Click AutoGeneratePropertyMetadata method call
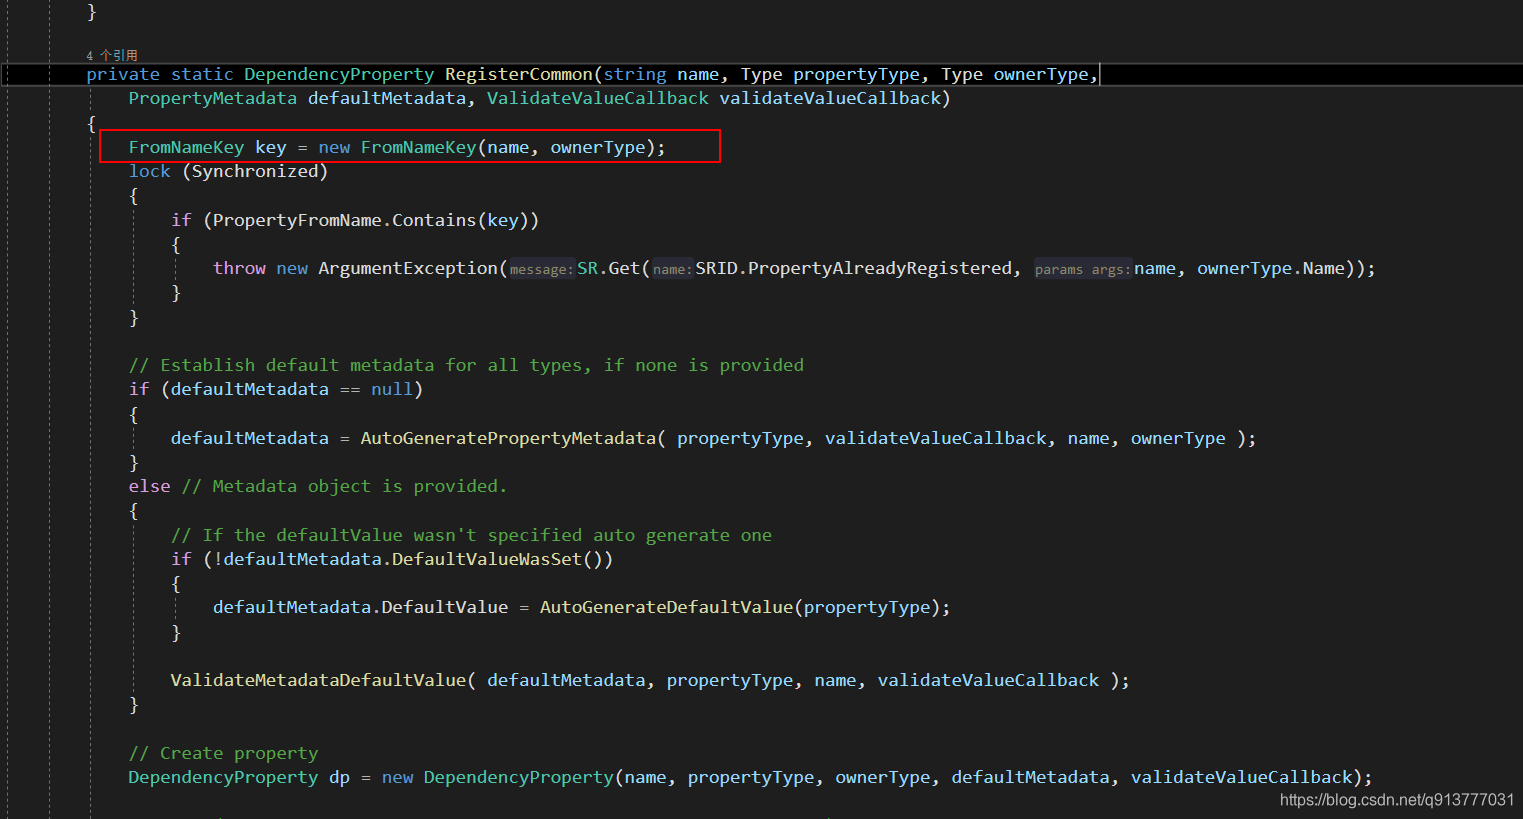 click(x=508, y=438)
